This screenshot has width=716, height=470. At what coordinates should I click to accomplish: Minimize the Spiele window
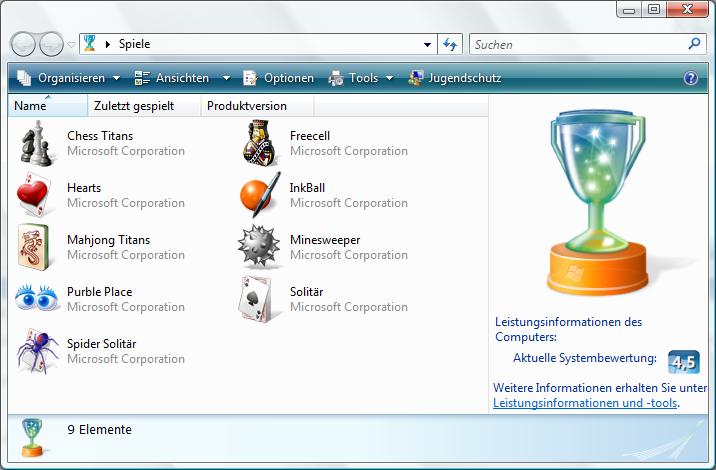tap(629, 9)
